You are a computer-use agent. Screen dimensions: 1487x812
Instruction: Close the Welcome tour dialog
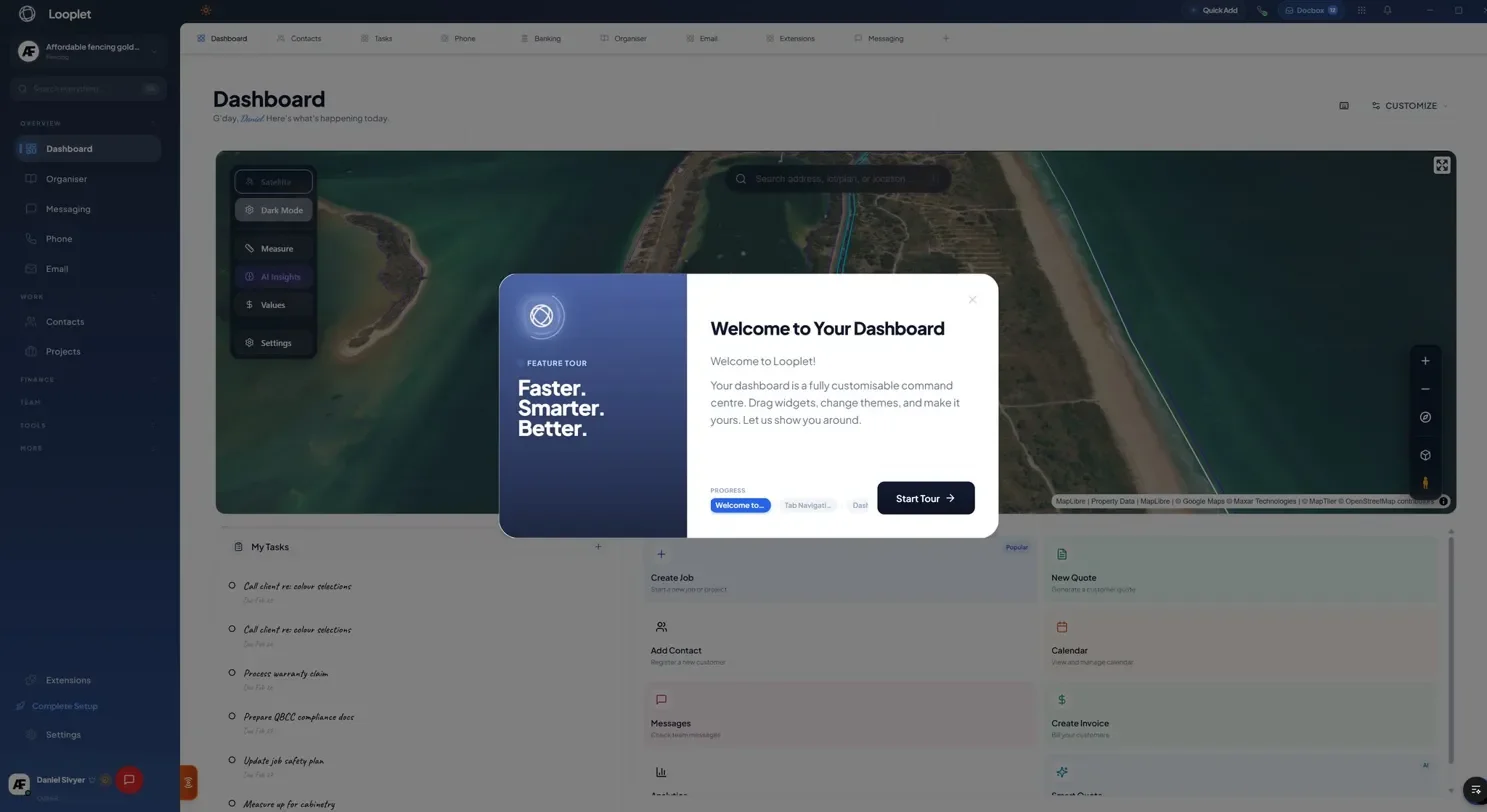click(x=972, y=299)
